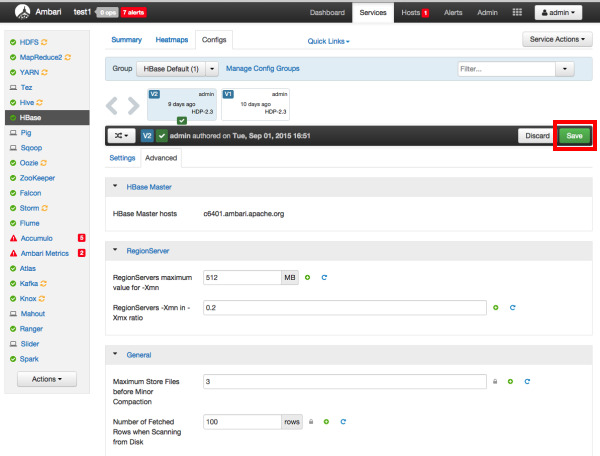Click the YARN restart-required icon
This screenshot has height=456, width=600.
point(44,72)
